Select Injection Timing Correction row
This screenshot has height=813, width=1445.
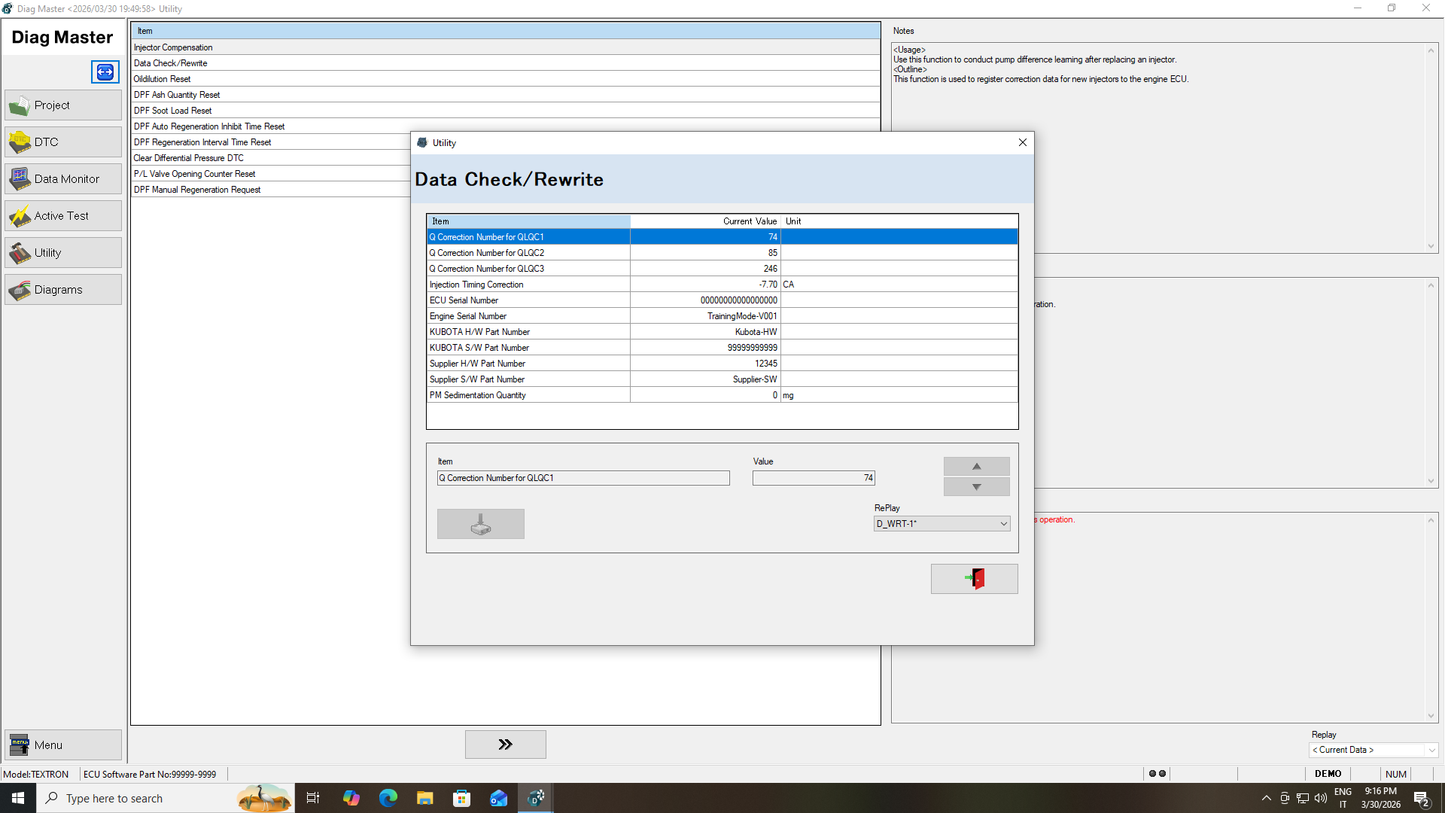tap(722, 285)
